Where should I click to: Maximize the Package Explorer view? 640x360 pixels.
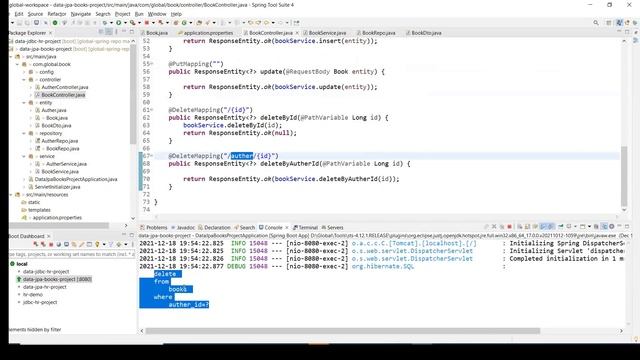(x=131, y=32)
